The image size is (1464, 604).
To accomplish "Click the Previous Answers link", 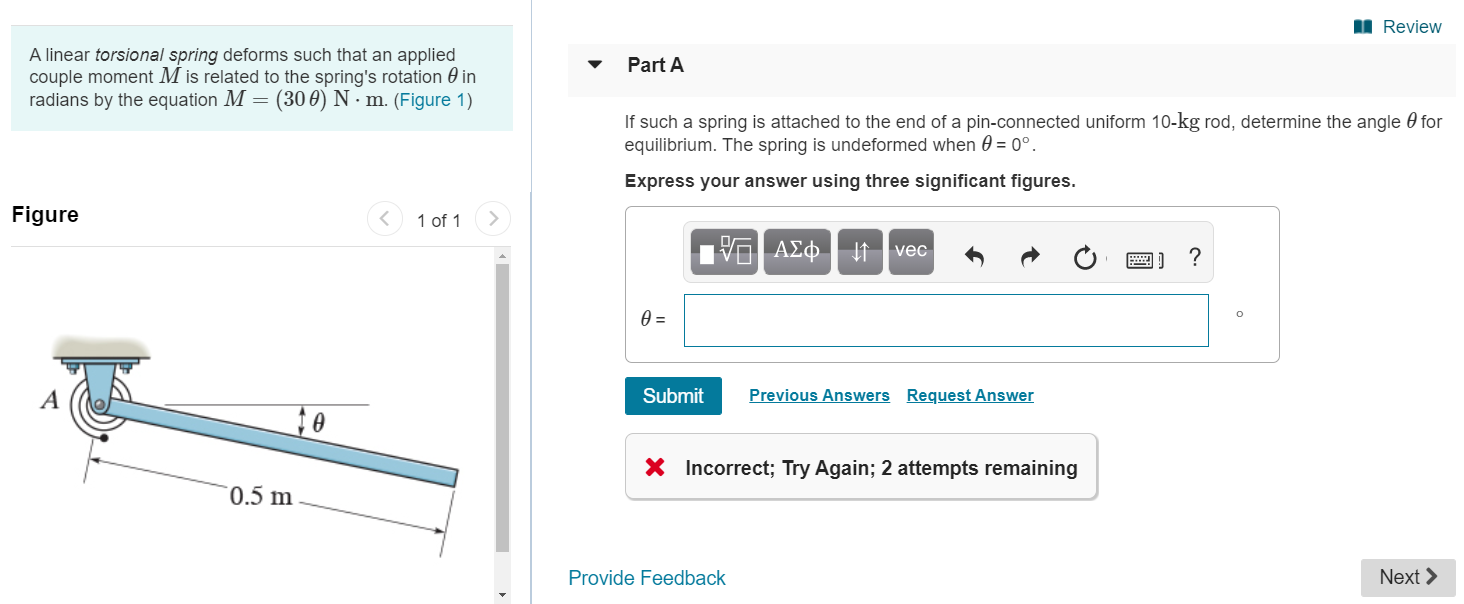I will tap(819, 395).
